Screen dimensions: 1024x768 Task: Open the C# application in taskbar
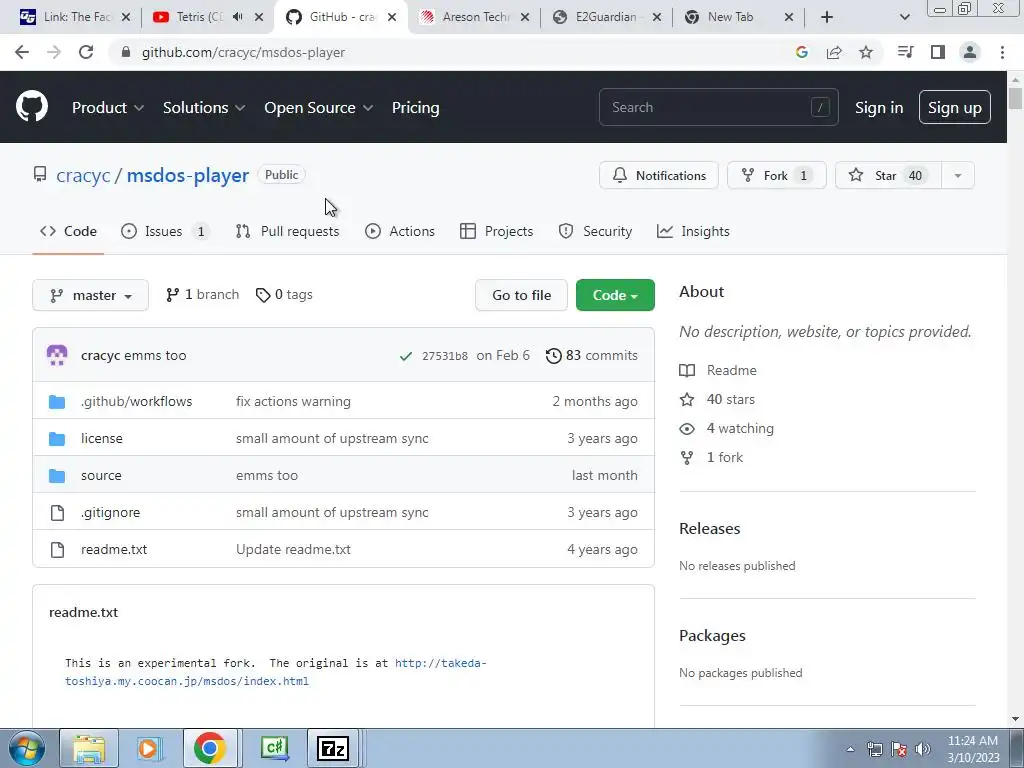(x=274, y=748)
